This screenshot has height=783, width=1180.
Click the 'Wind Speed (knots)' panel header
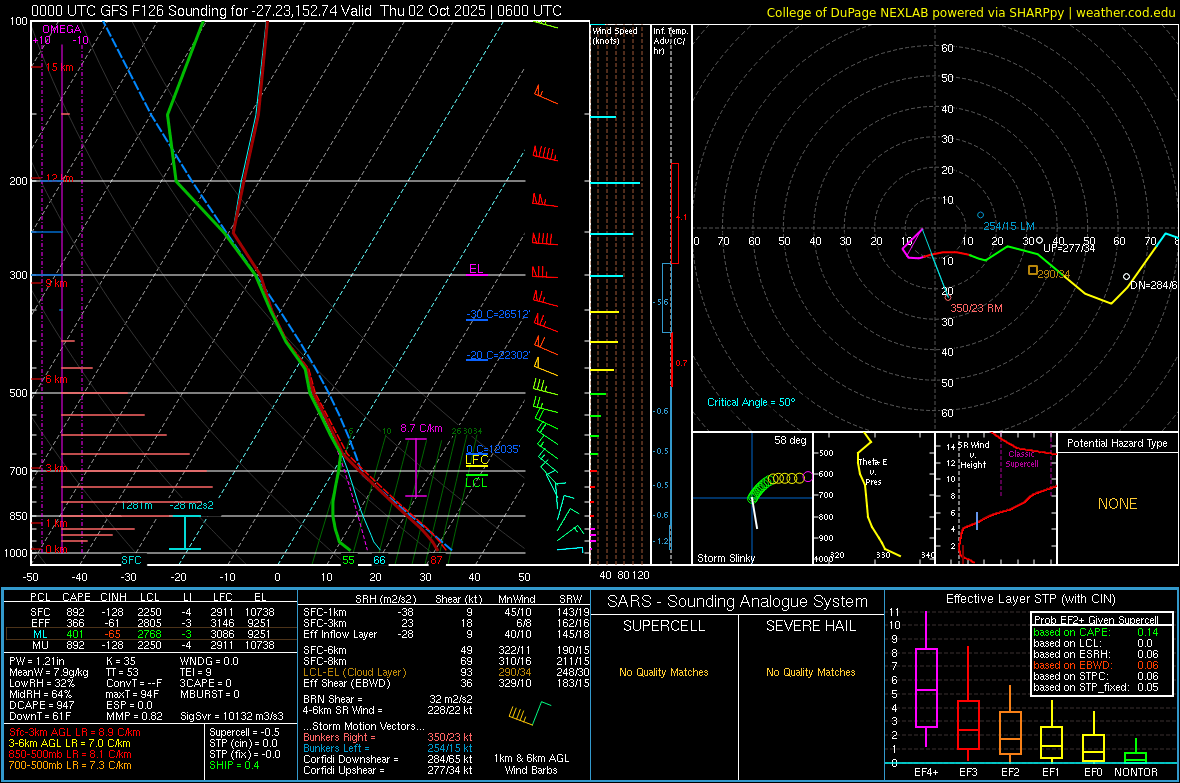pyautogui.click(x=615, y=35)
